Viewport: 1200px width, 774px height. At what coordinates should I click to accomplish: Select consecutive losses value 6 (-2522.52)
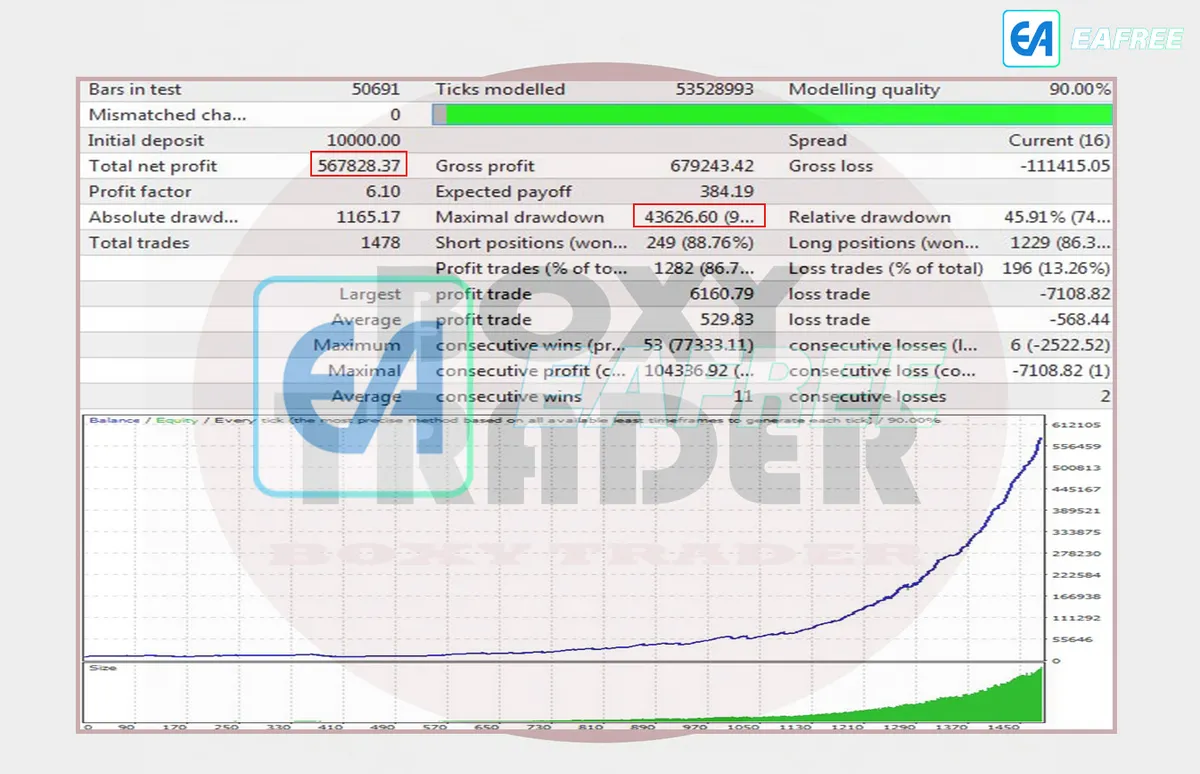click(x=1060, y=345)
